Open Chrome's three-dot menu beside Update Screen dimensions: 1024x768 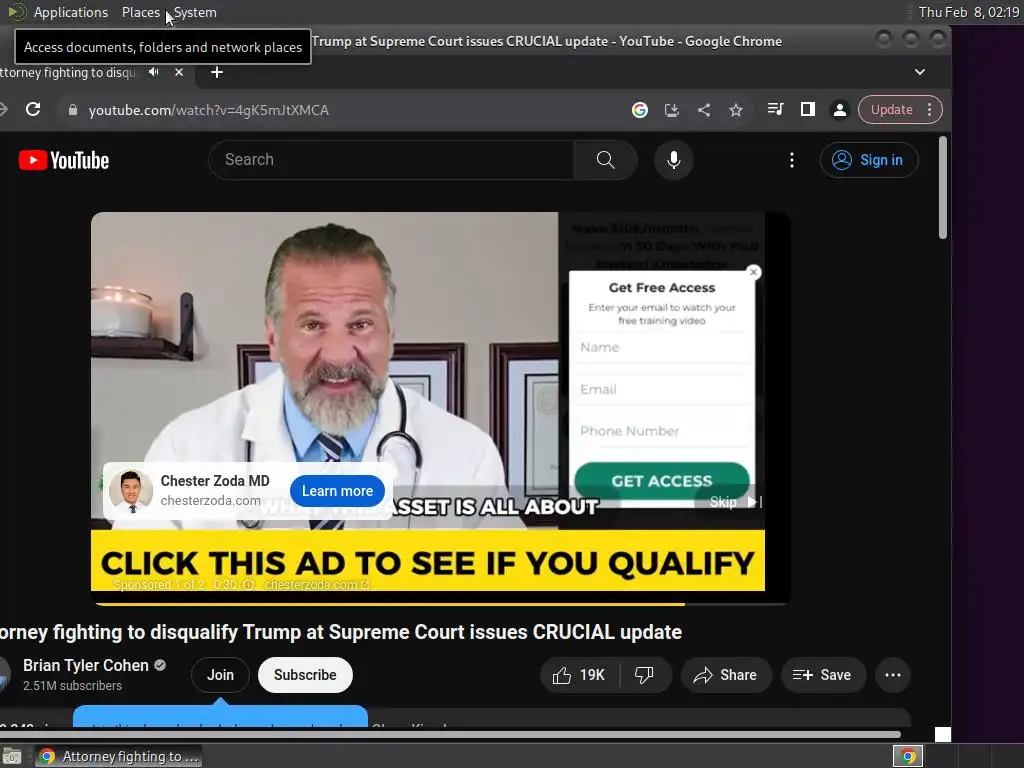click(x=930, y=110)
